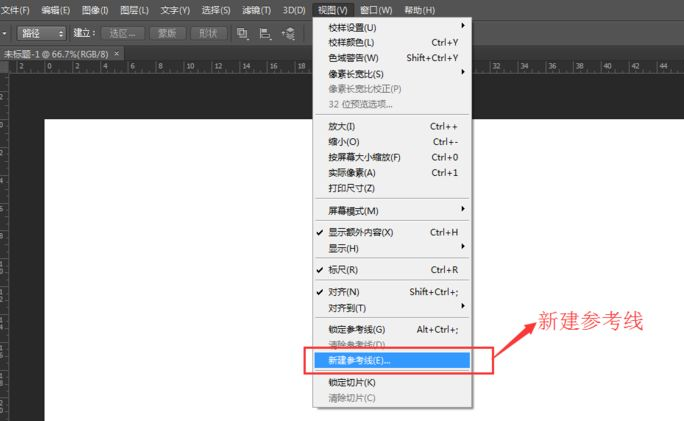Expand the 校样设置(U) submenu
Viewport: 684px width, 421px height.
tap(392, 27)
